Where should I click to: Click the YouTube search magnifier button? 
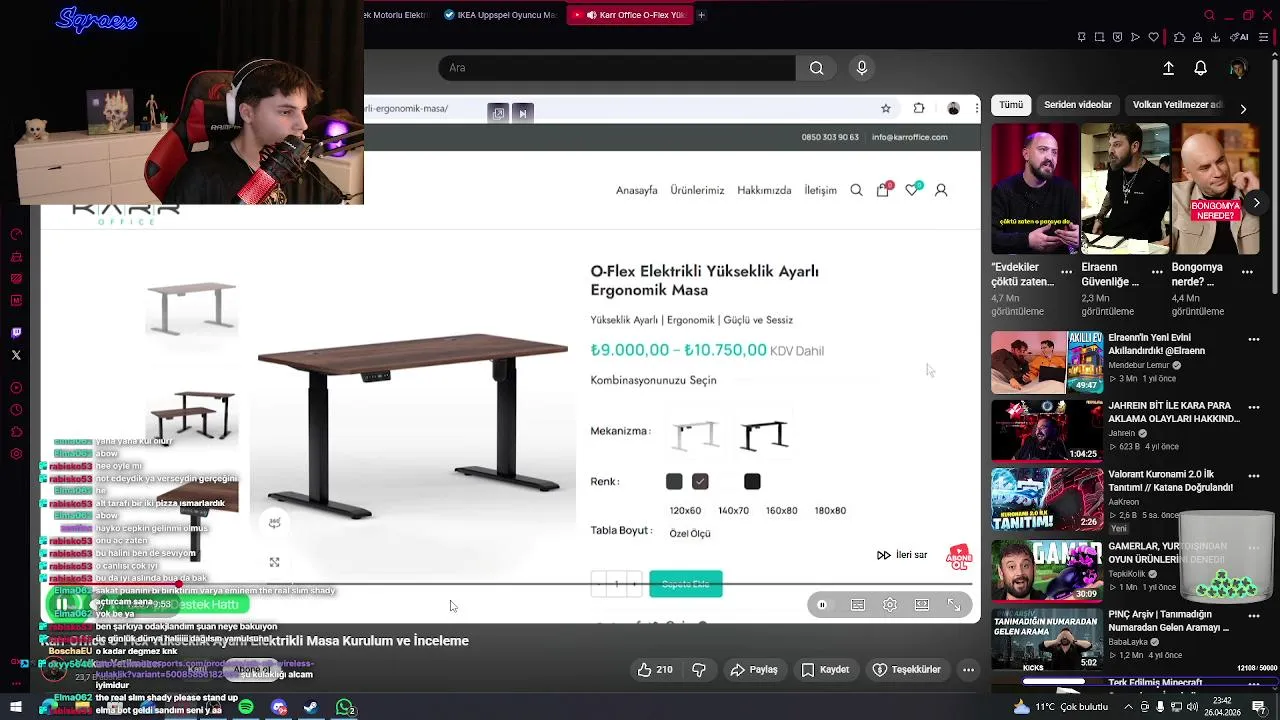pos(817,68)
